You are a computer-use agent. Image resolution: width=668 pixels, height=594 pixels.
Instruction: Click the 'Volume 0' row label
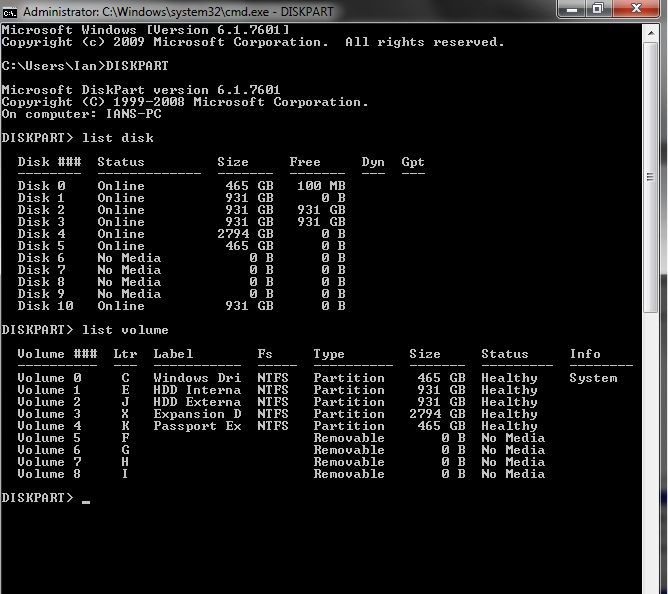49,378
